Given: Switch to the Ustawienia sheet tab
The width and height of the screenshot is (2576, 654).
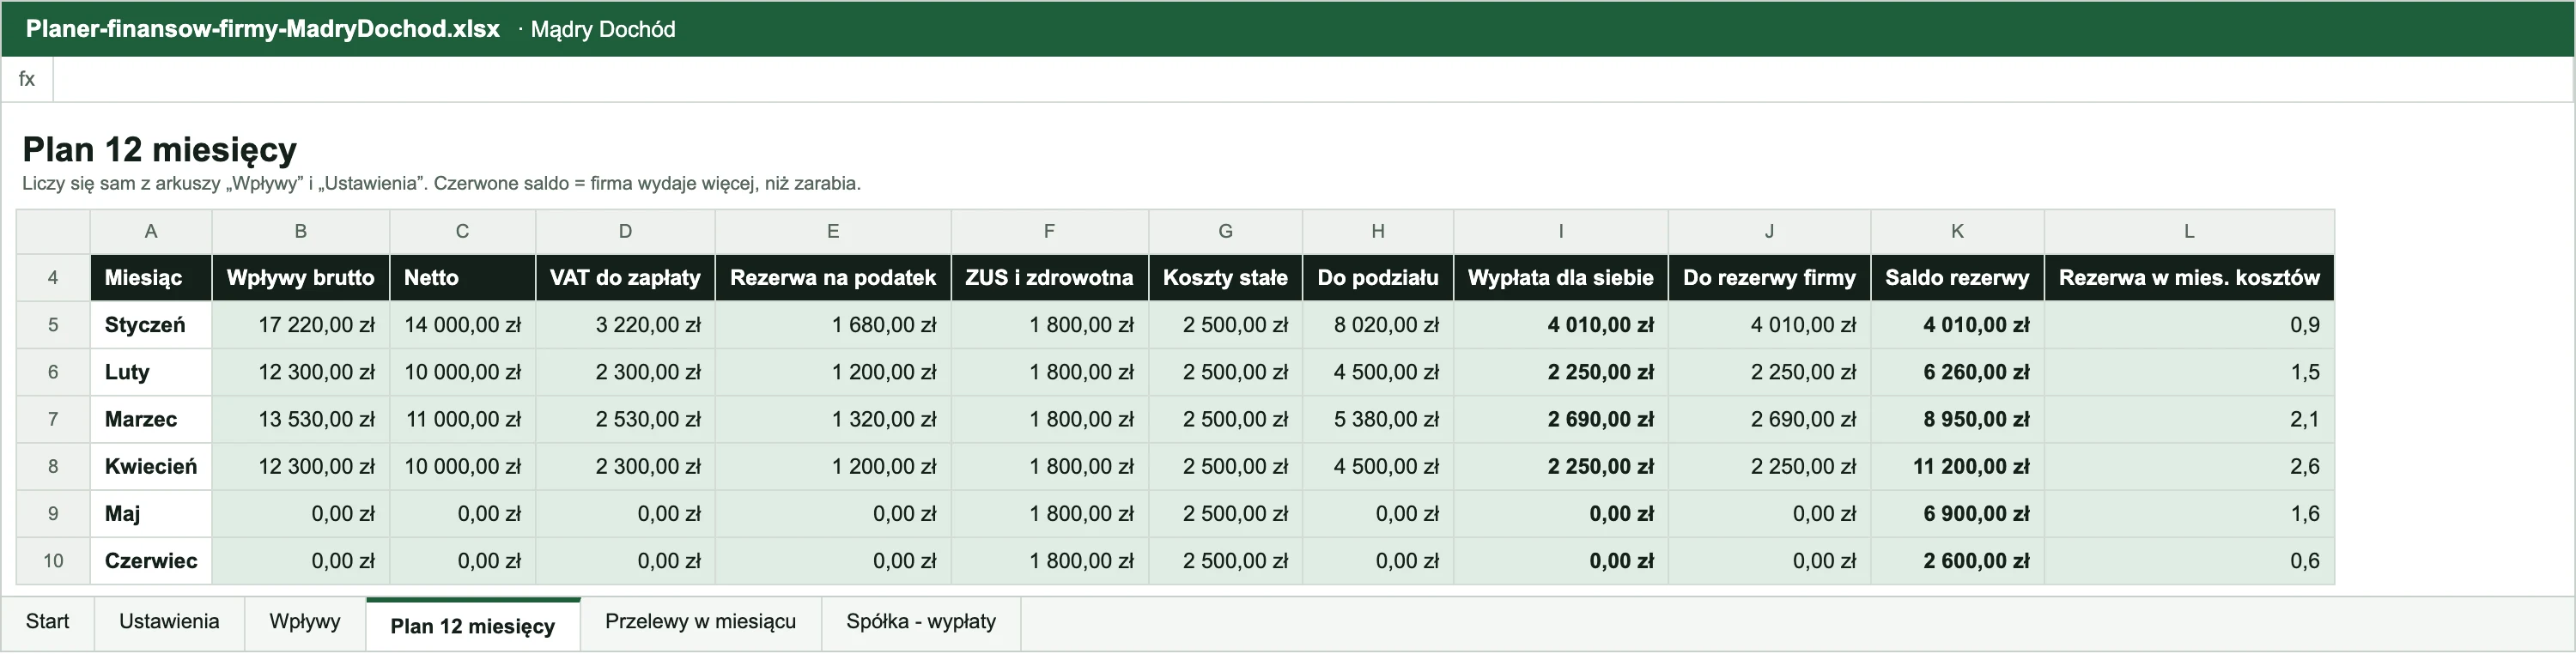Looking at the screenshot, I should [x=169, y=622].
